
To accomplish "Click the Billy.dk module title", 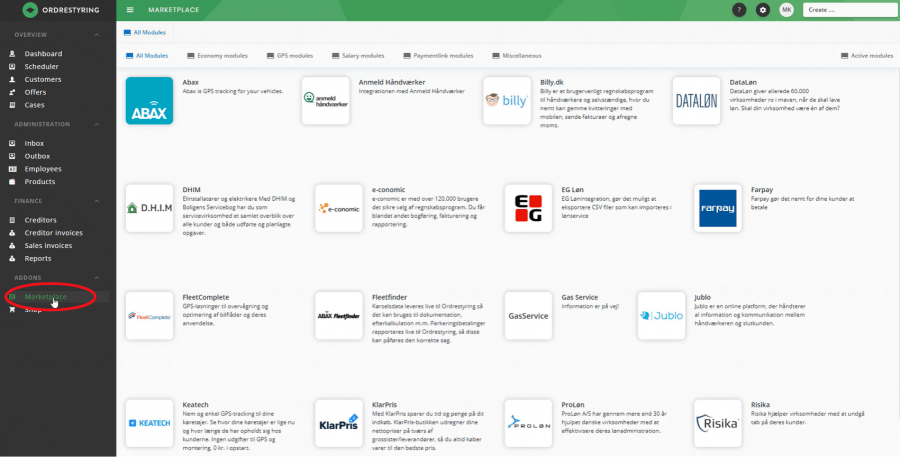I will 552,83.
